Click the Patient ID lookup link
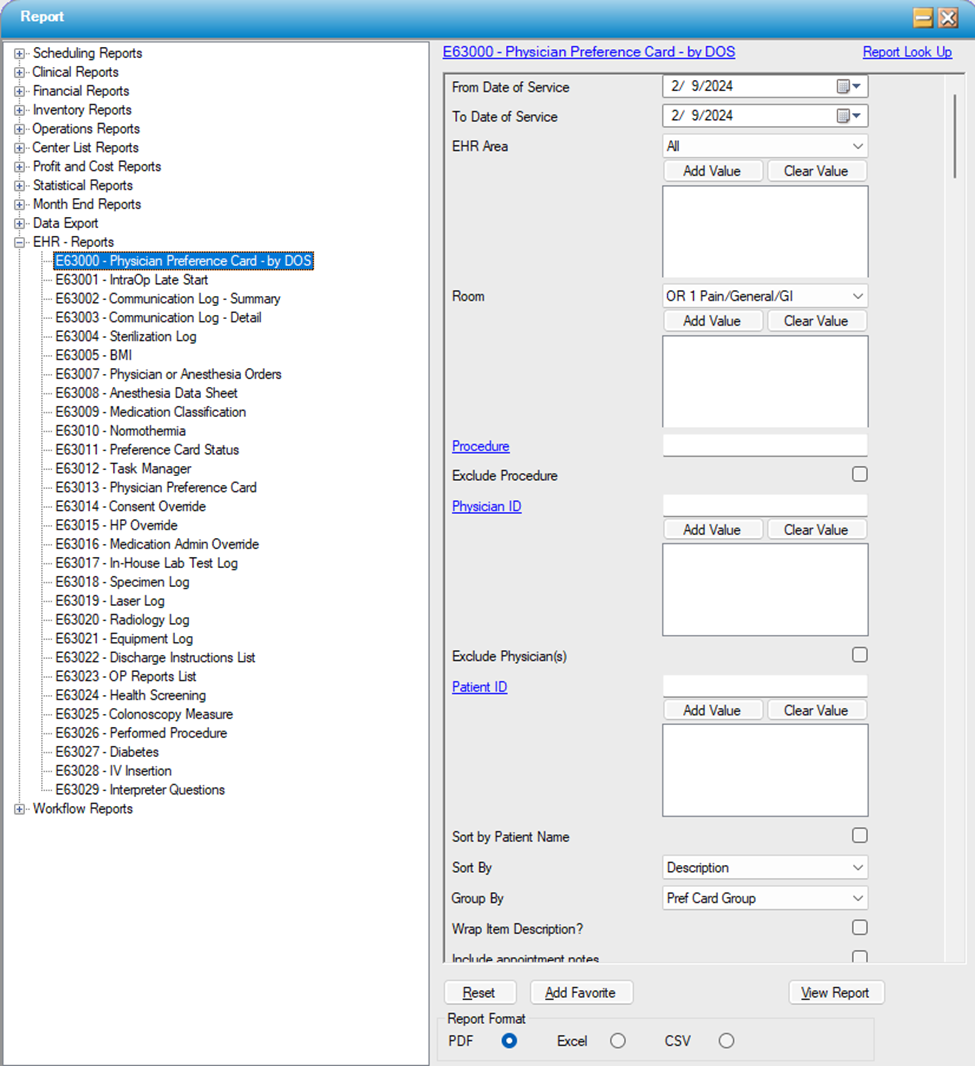 tap(479, 687)
